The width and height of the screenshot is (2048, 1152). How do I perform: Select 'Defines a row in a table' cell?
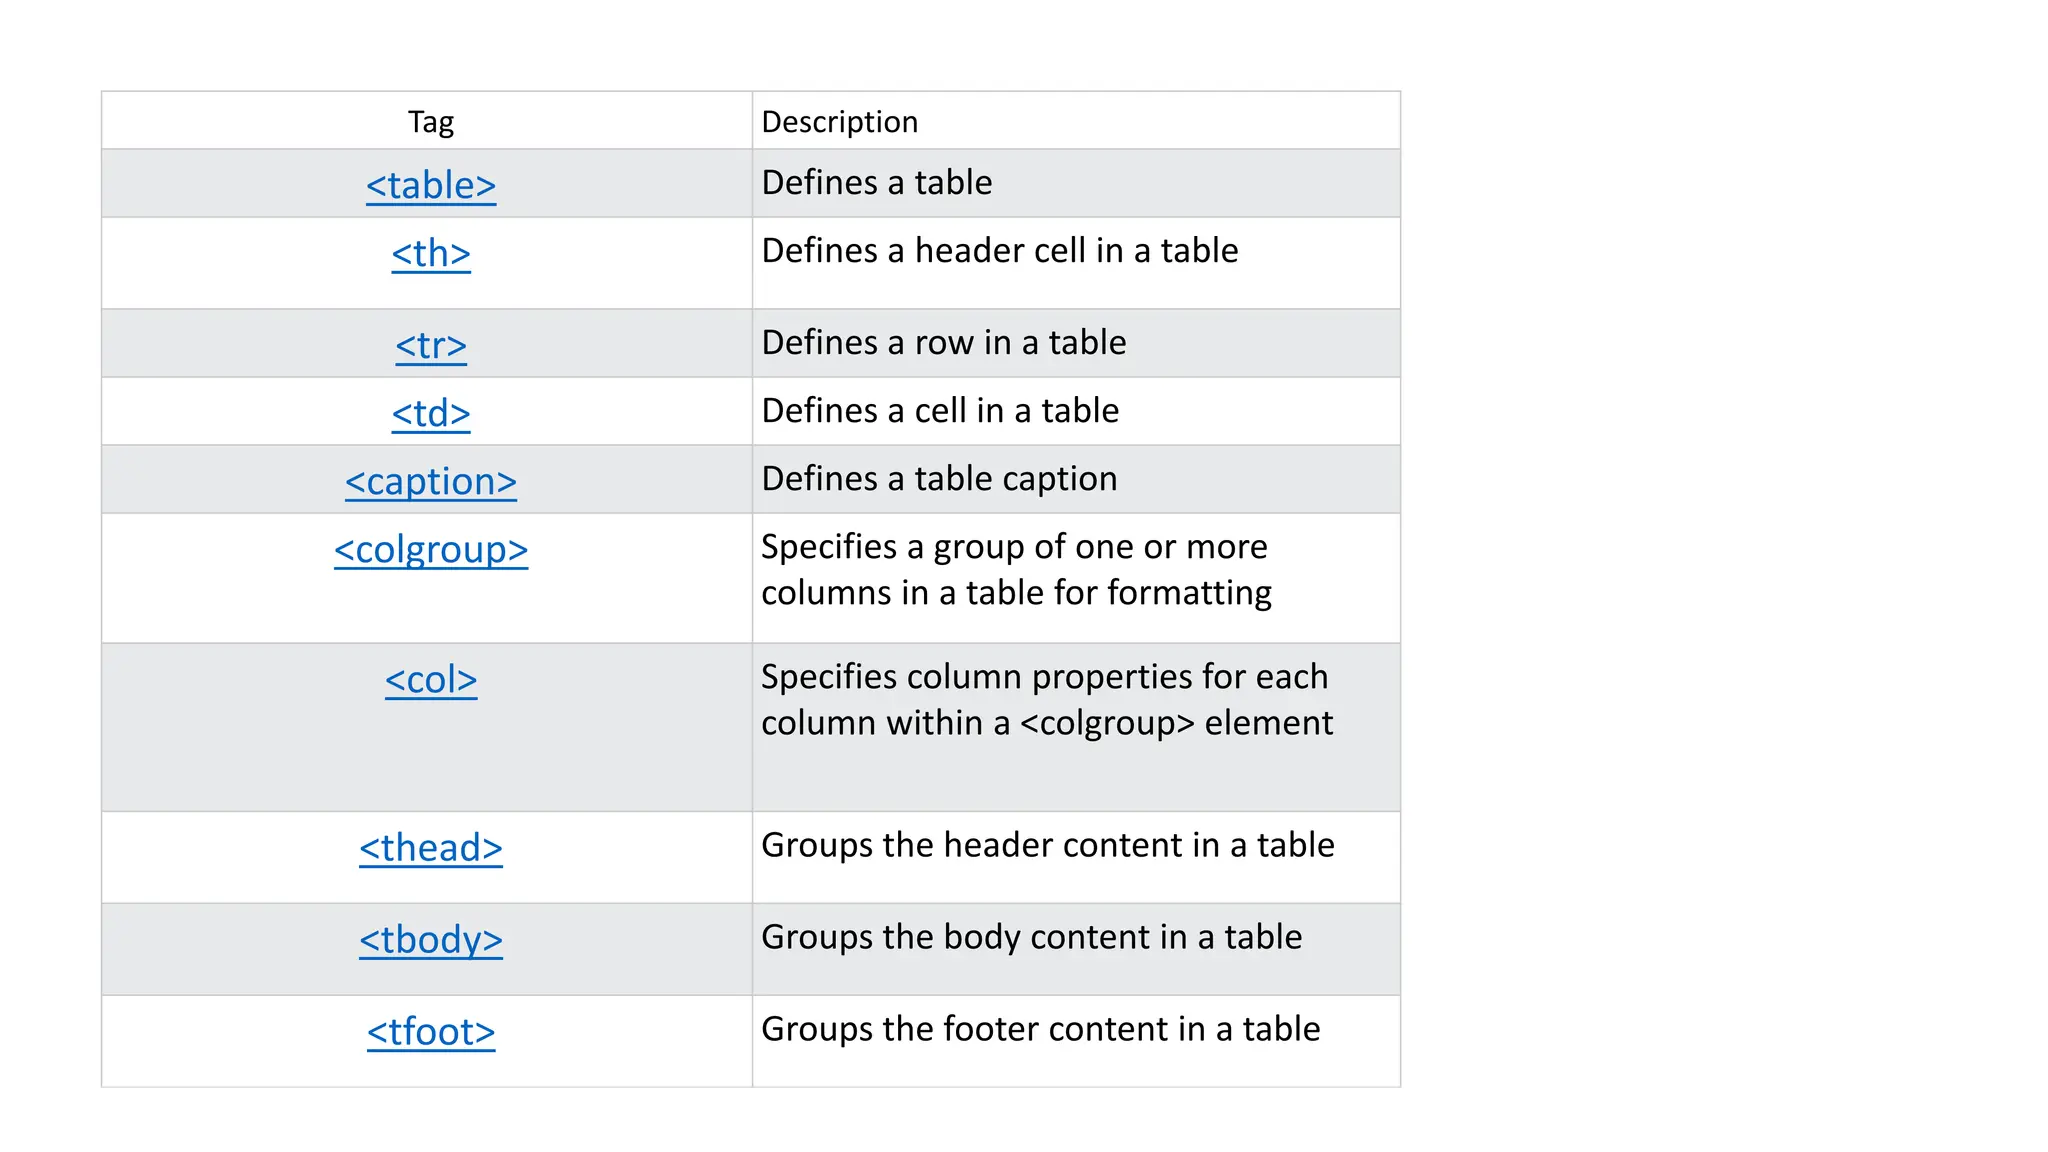tap(1076, 343)
